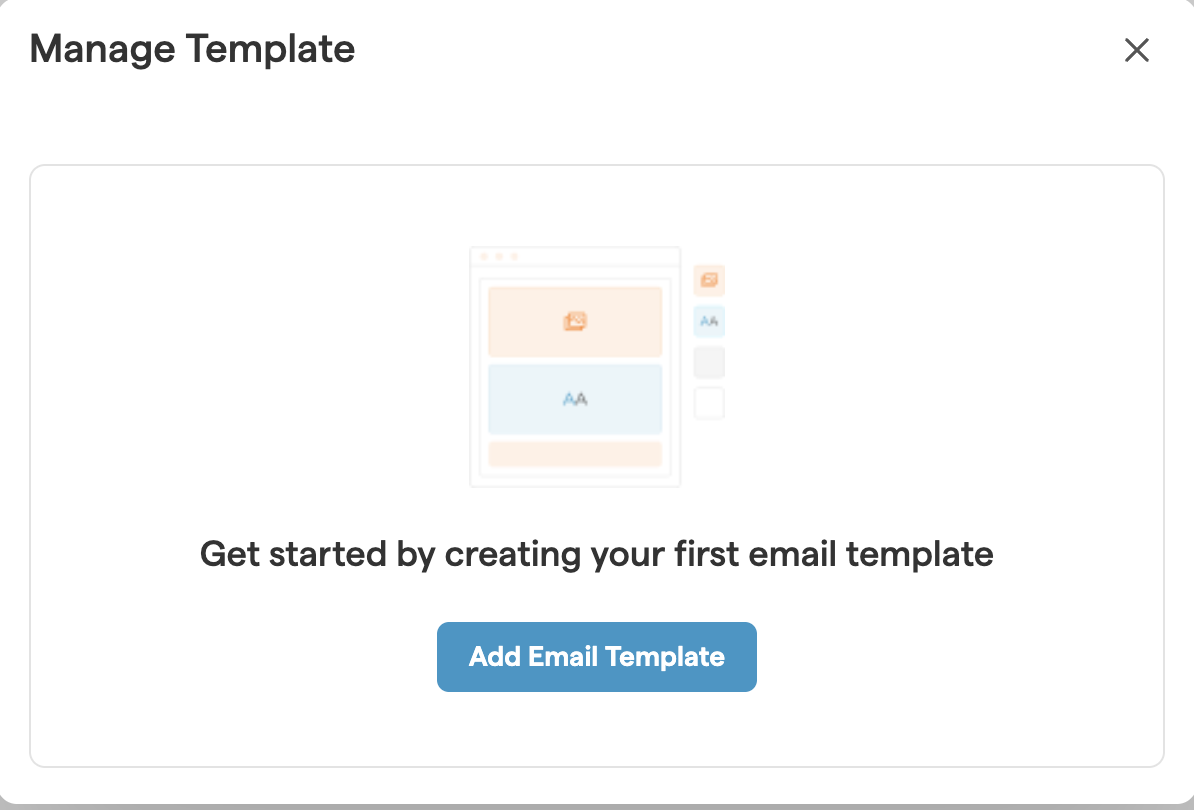Image resolution: width=1194 pixels, height=810 pixels.
Task: Click the word "Add" on the blue button
Action: pos(494,657)
